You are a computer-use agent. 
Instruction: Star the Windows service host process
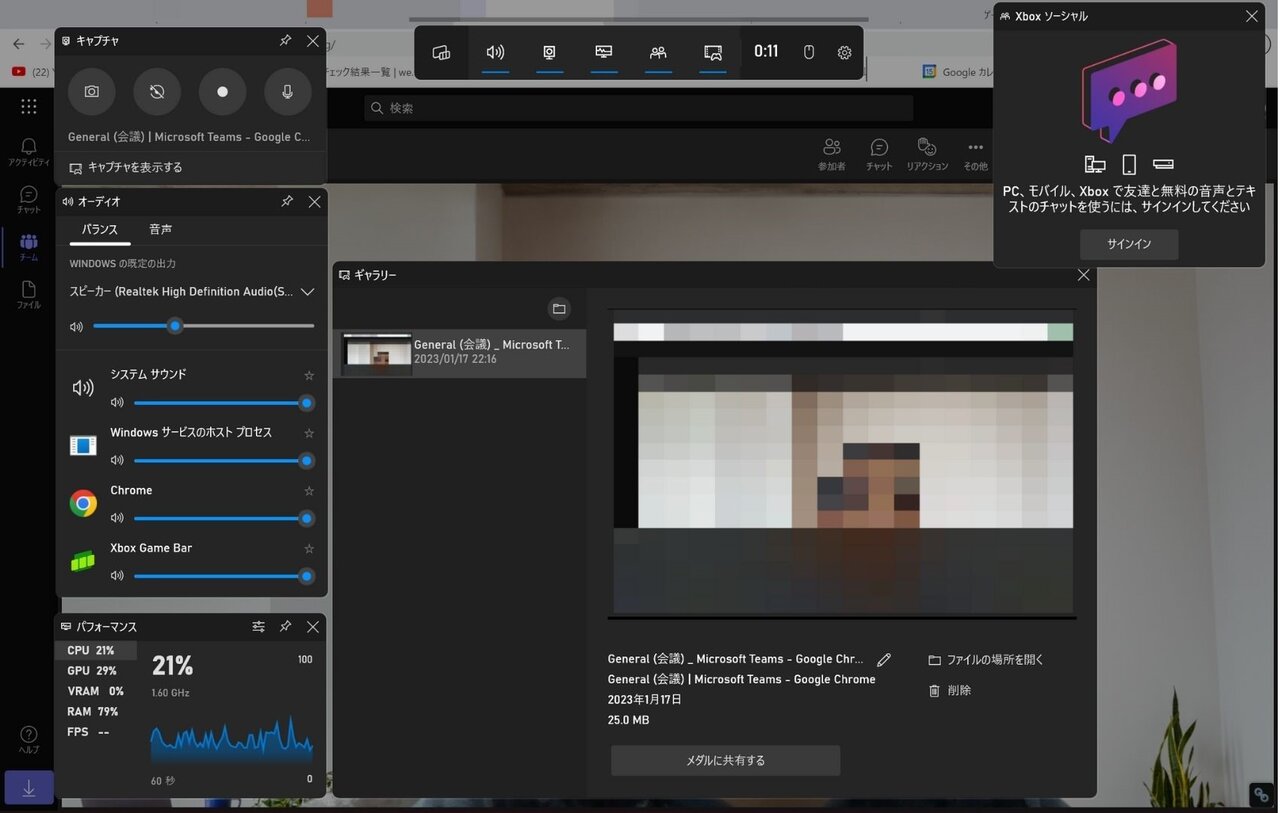309,434
